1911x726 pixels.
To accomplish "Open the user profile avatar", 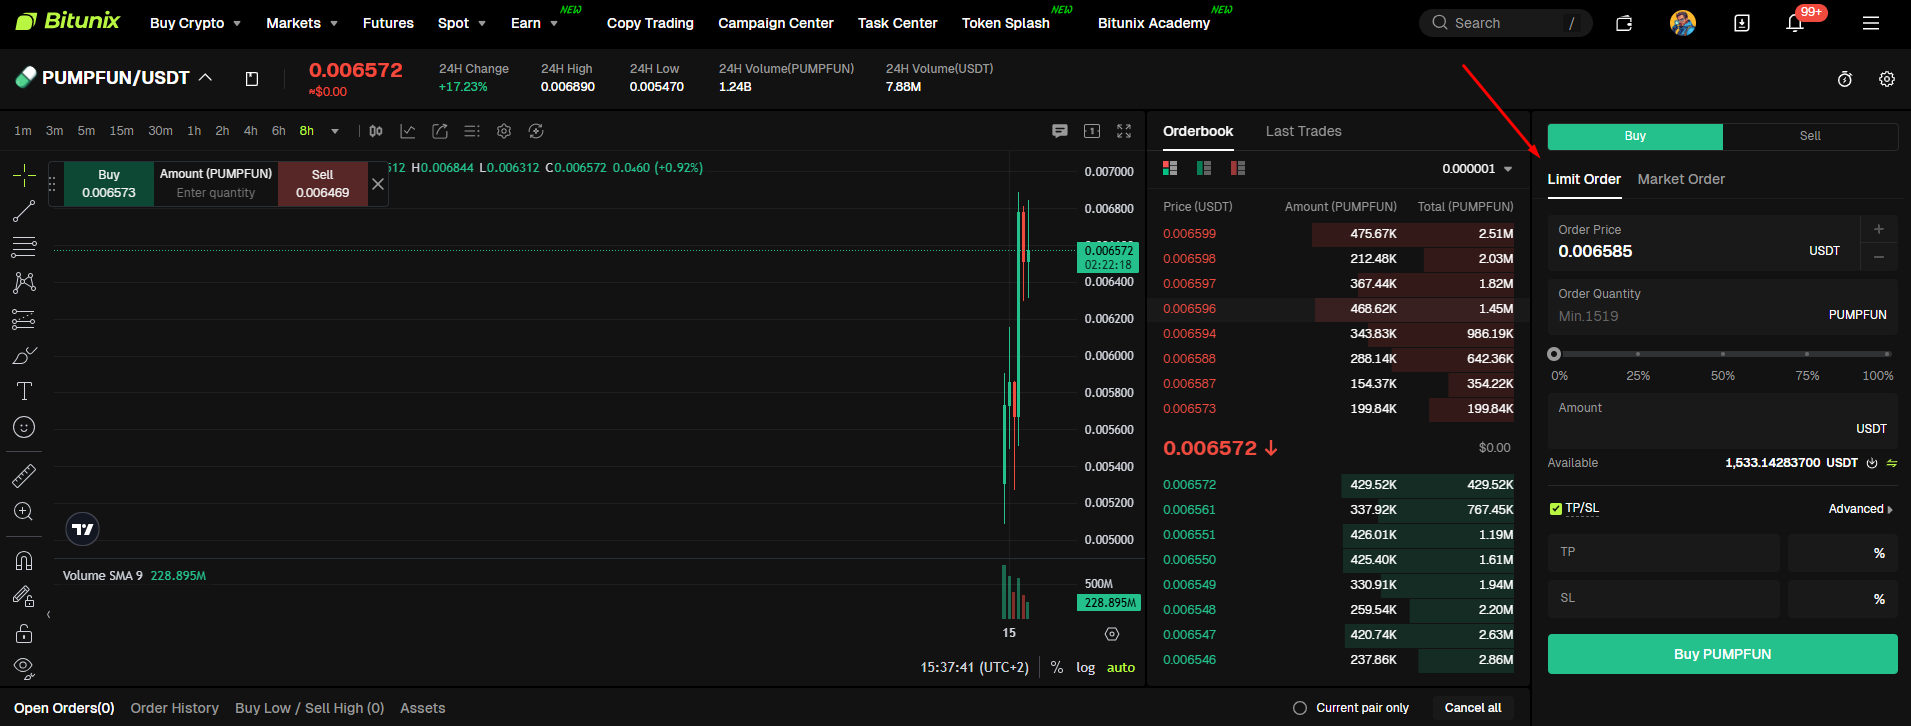I will pyautogui.click(x=1683, y=23).
